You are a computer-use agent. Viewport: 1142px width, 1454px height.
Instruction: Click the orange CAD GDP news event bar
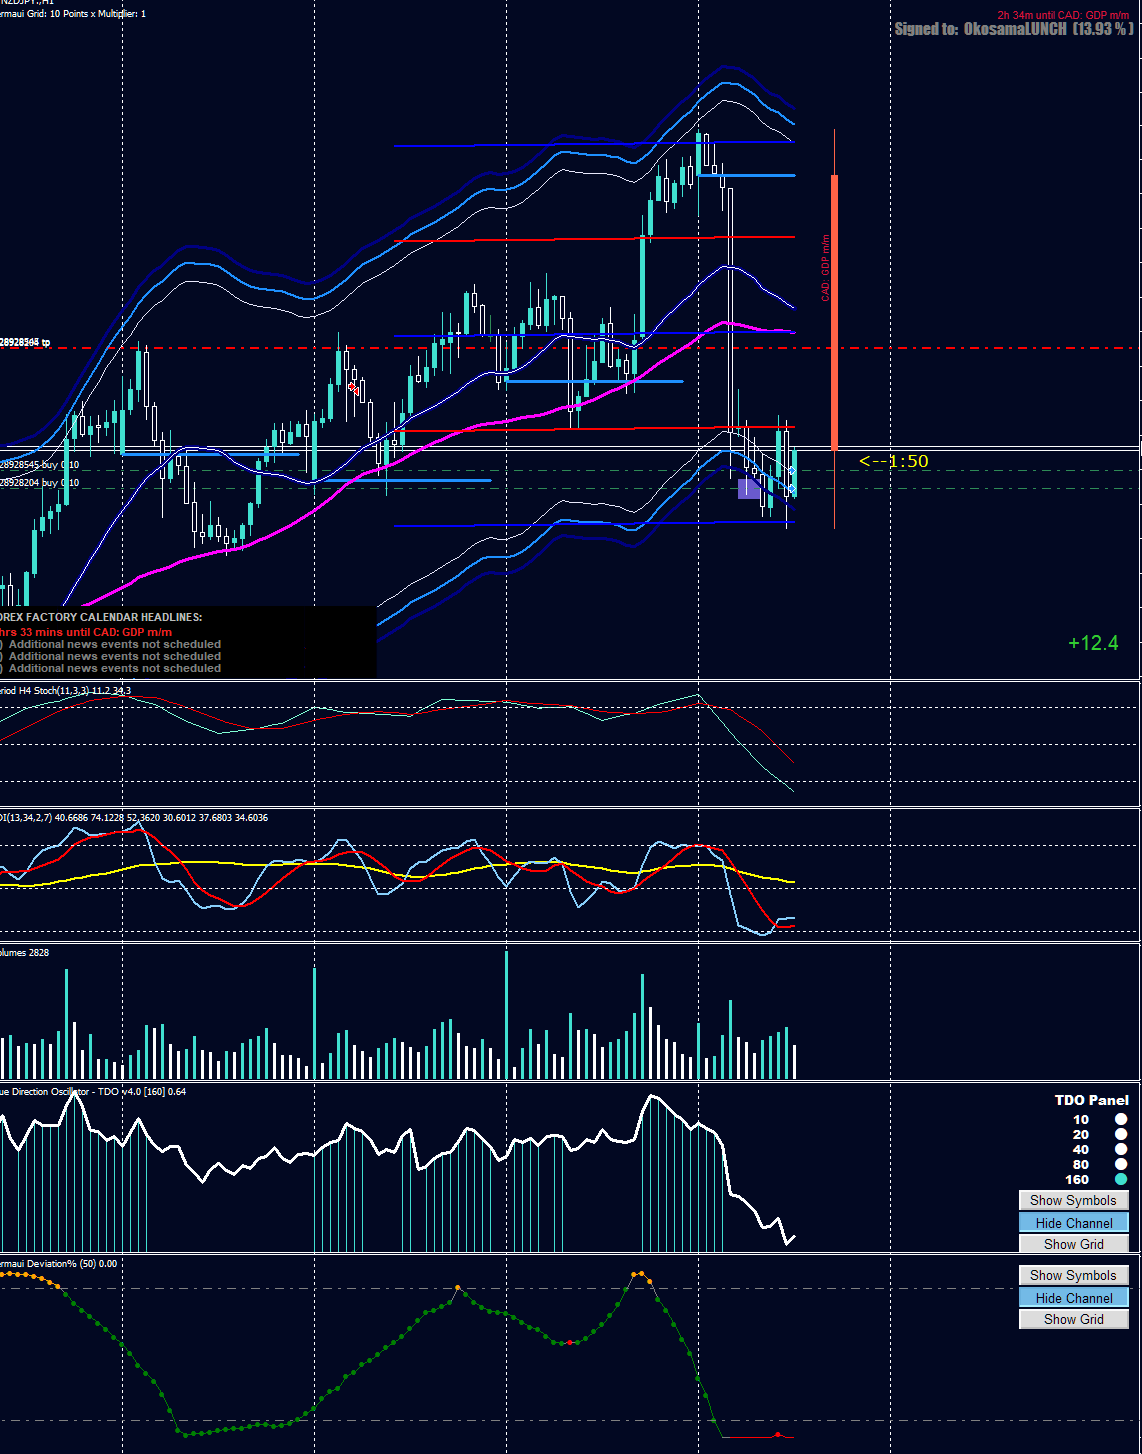point(834,312)
